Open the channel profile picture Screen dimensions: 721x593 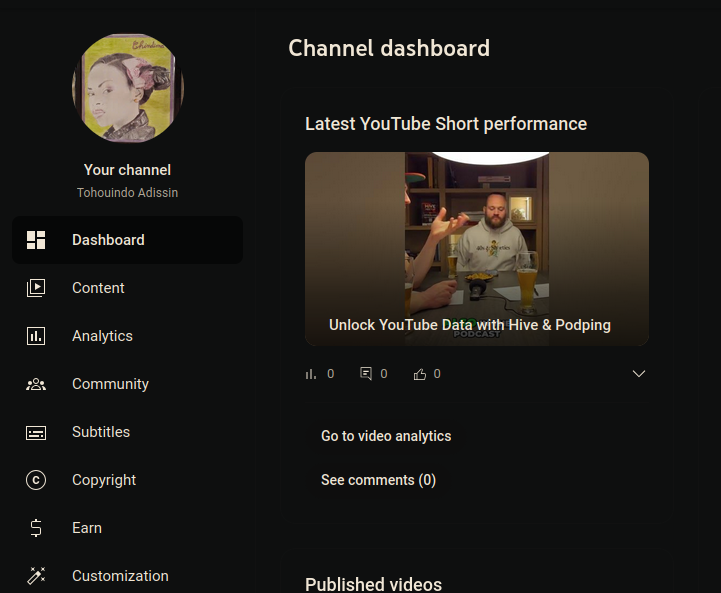pos(128,87)
